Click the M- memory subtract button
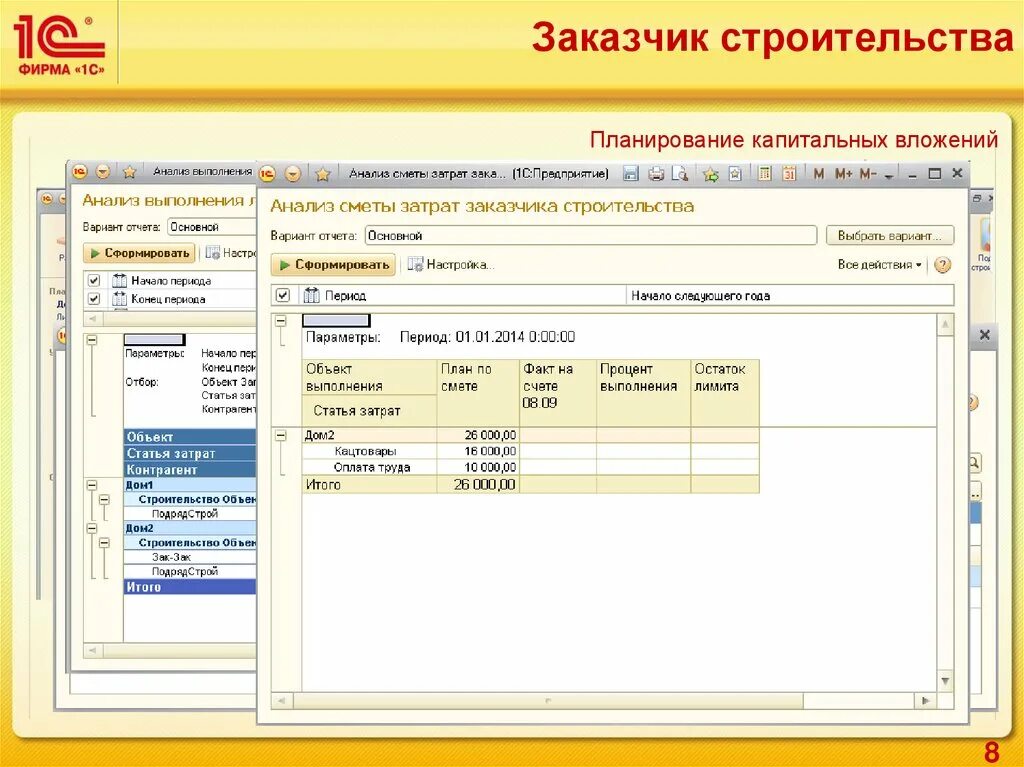Screen dimensions: 1024x767 (867, 174)
